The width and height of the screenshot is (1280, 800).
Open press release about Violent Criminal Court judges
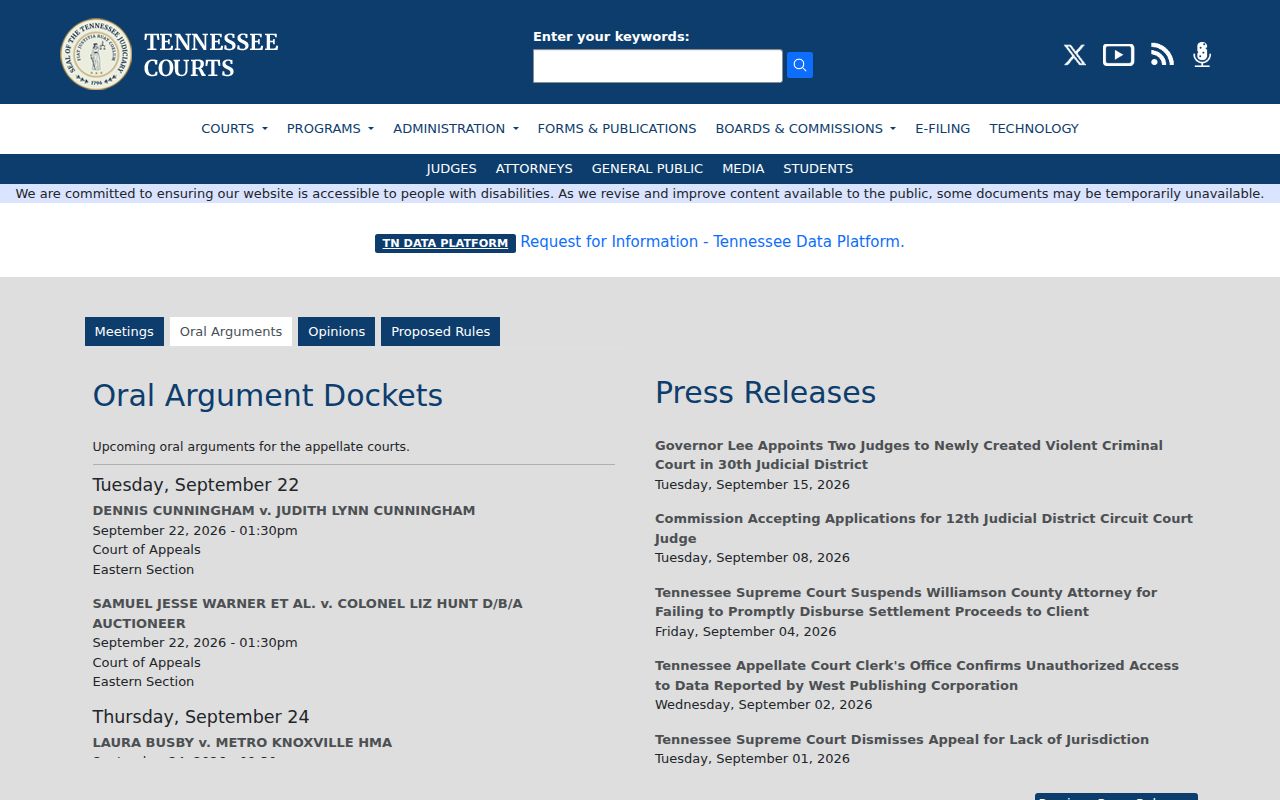pyautogui.click(x=909, y=455)
